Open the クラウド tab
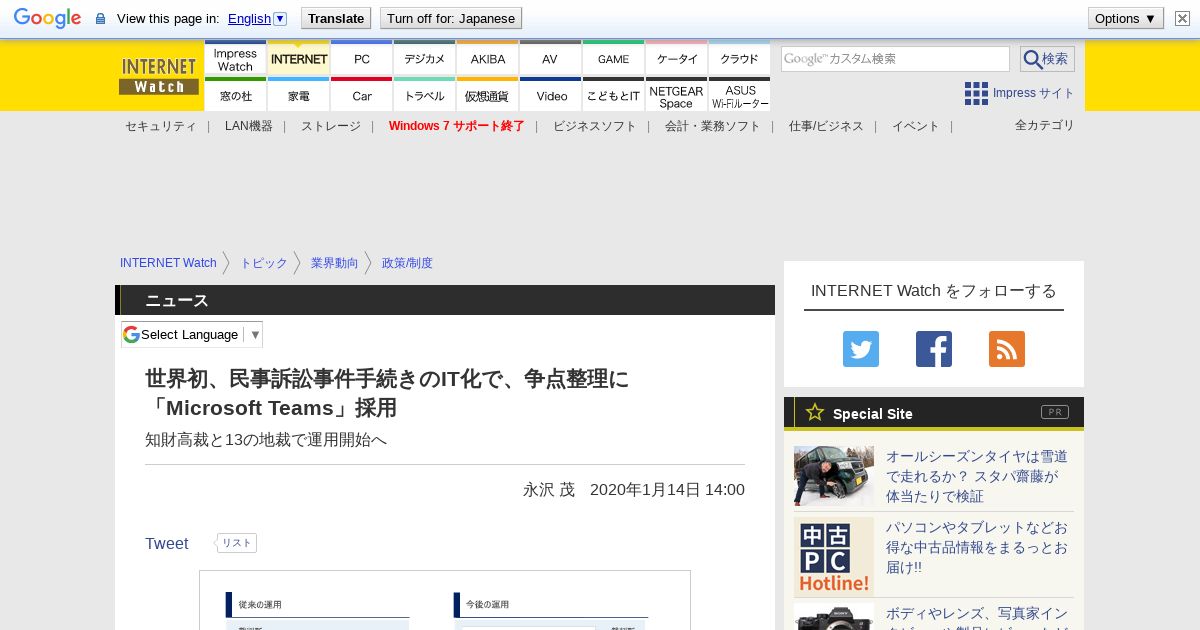The height and width of the screenshot is (630, 1200). (x=740, y=58)
